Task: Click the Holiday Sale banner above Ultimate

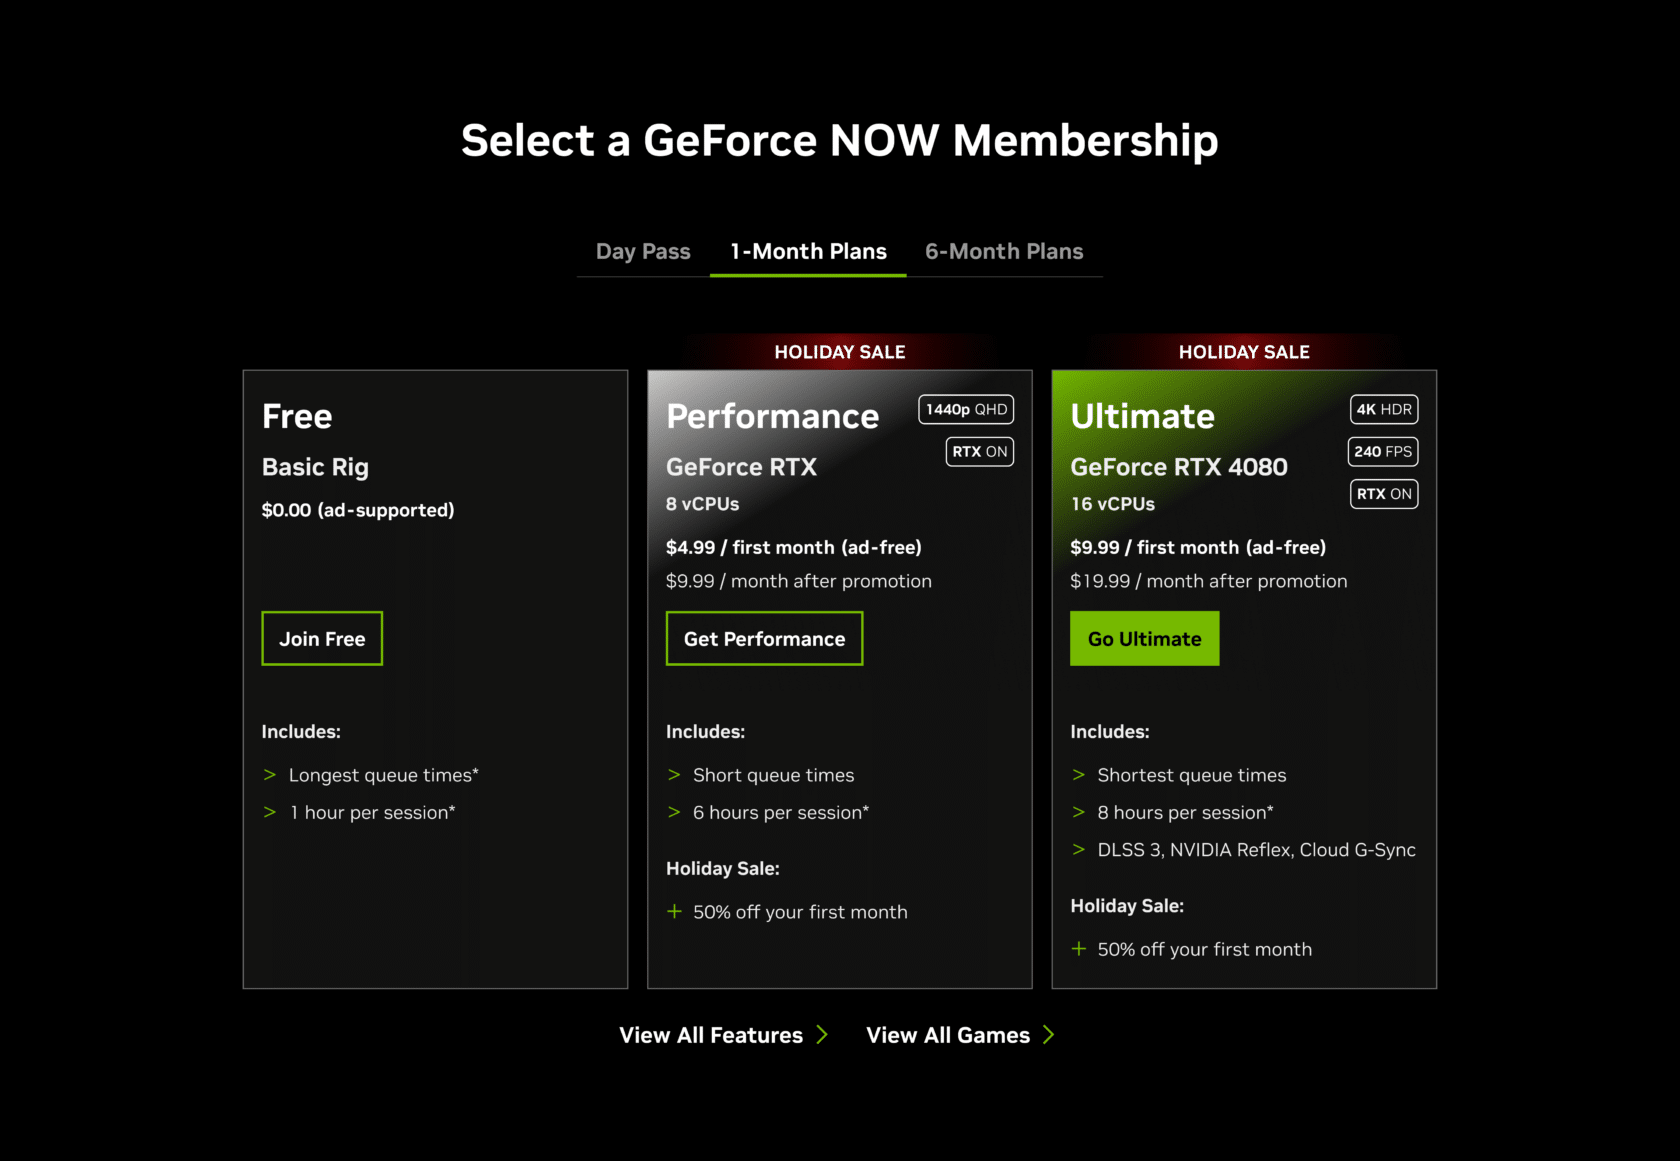Action: (1244, 352)
